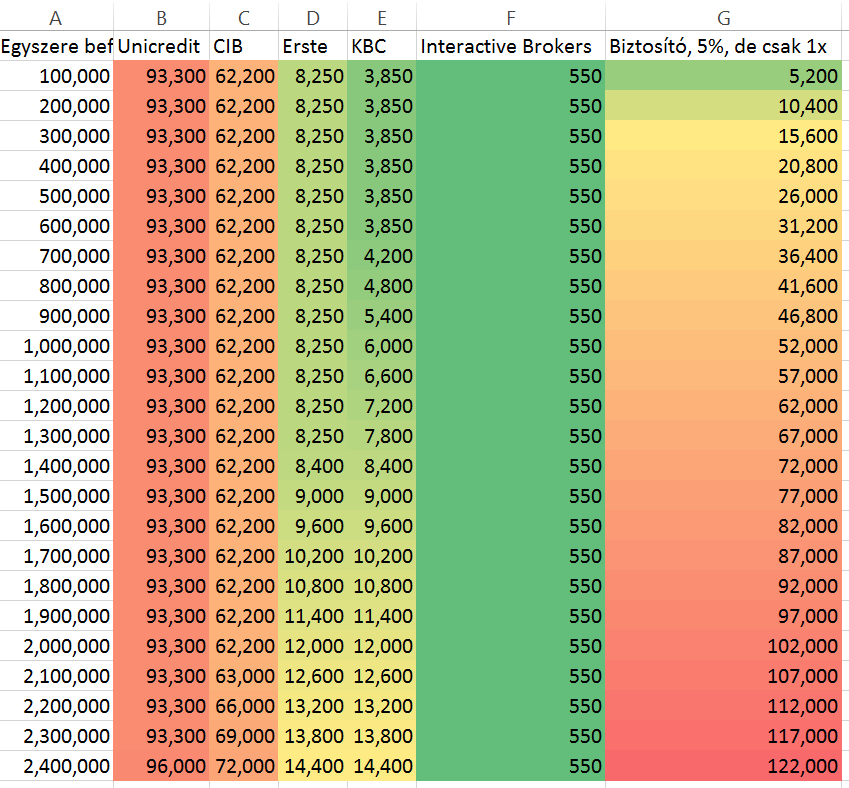Select CIB cell showing 63,000

tap(244, 676)
